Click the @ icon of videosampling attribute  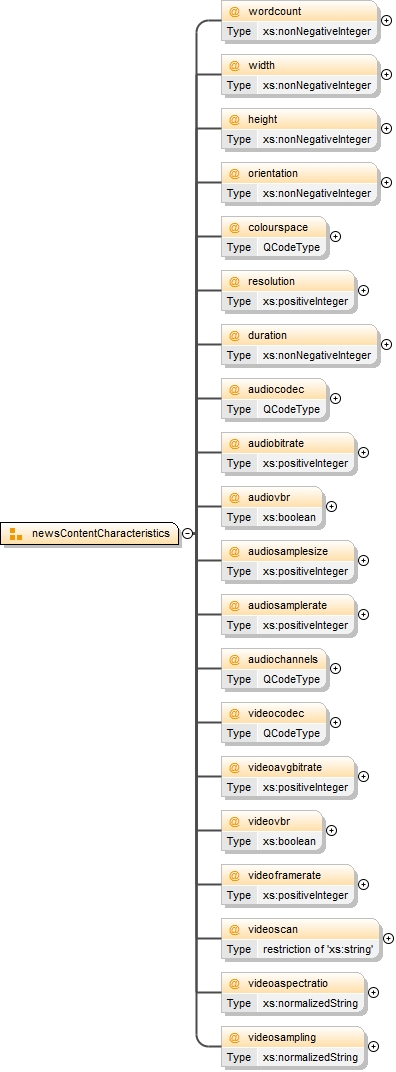tap(235, 1038)
